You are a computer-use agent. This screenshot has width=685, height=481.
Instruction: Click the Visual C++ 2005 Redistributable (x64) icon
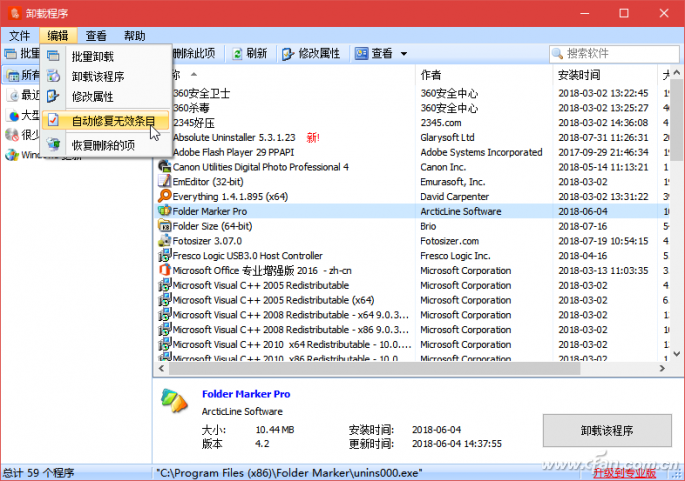(164, 300)
